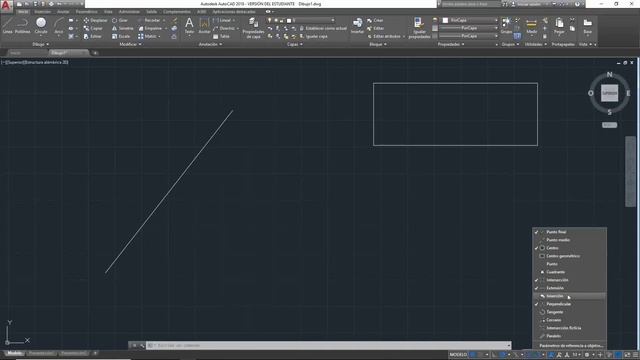Screen dimensions: 640x360
Task: Expand the Dibujo panel
Action: (x=40, y=44)
